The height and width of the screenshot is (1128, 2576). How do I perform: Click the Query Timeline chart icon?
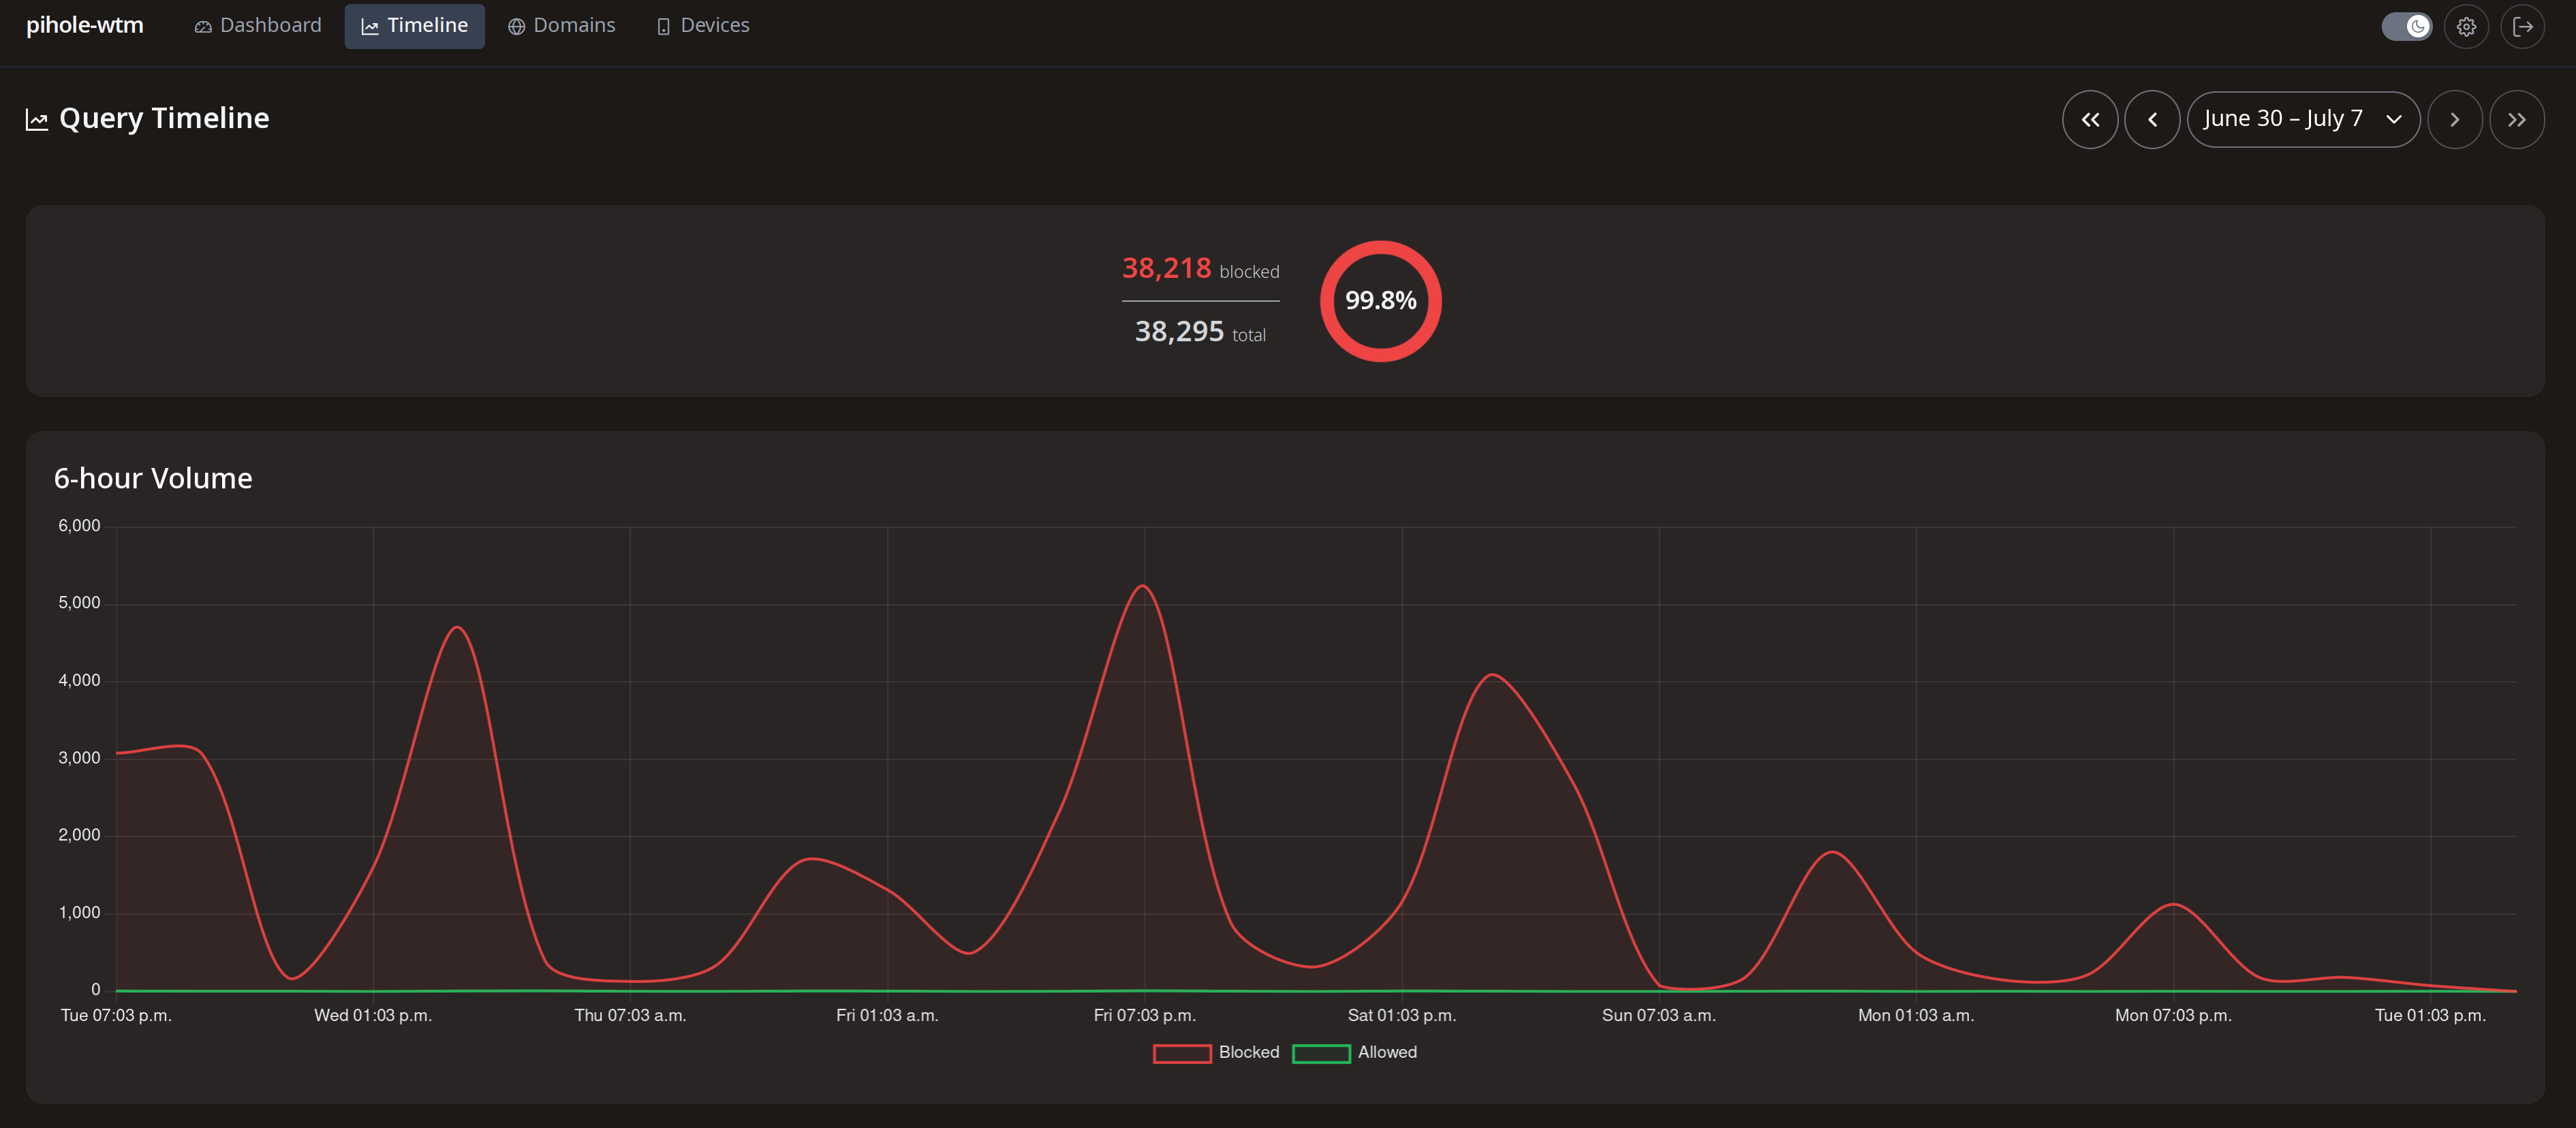point(37,120)
